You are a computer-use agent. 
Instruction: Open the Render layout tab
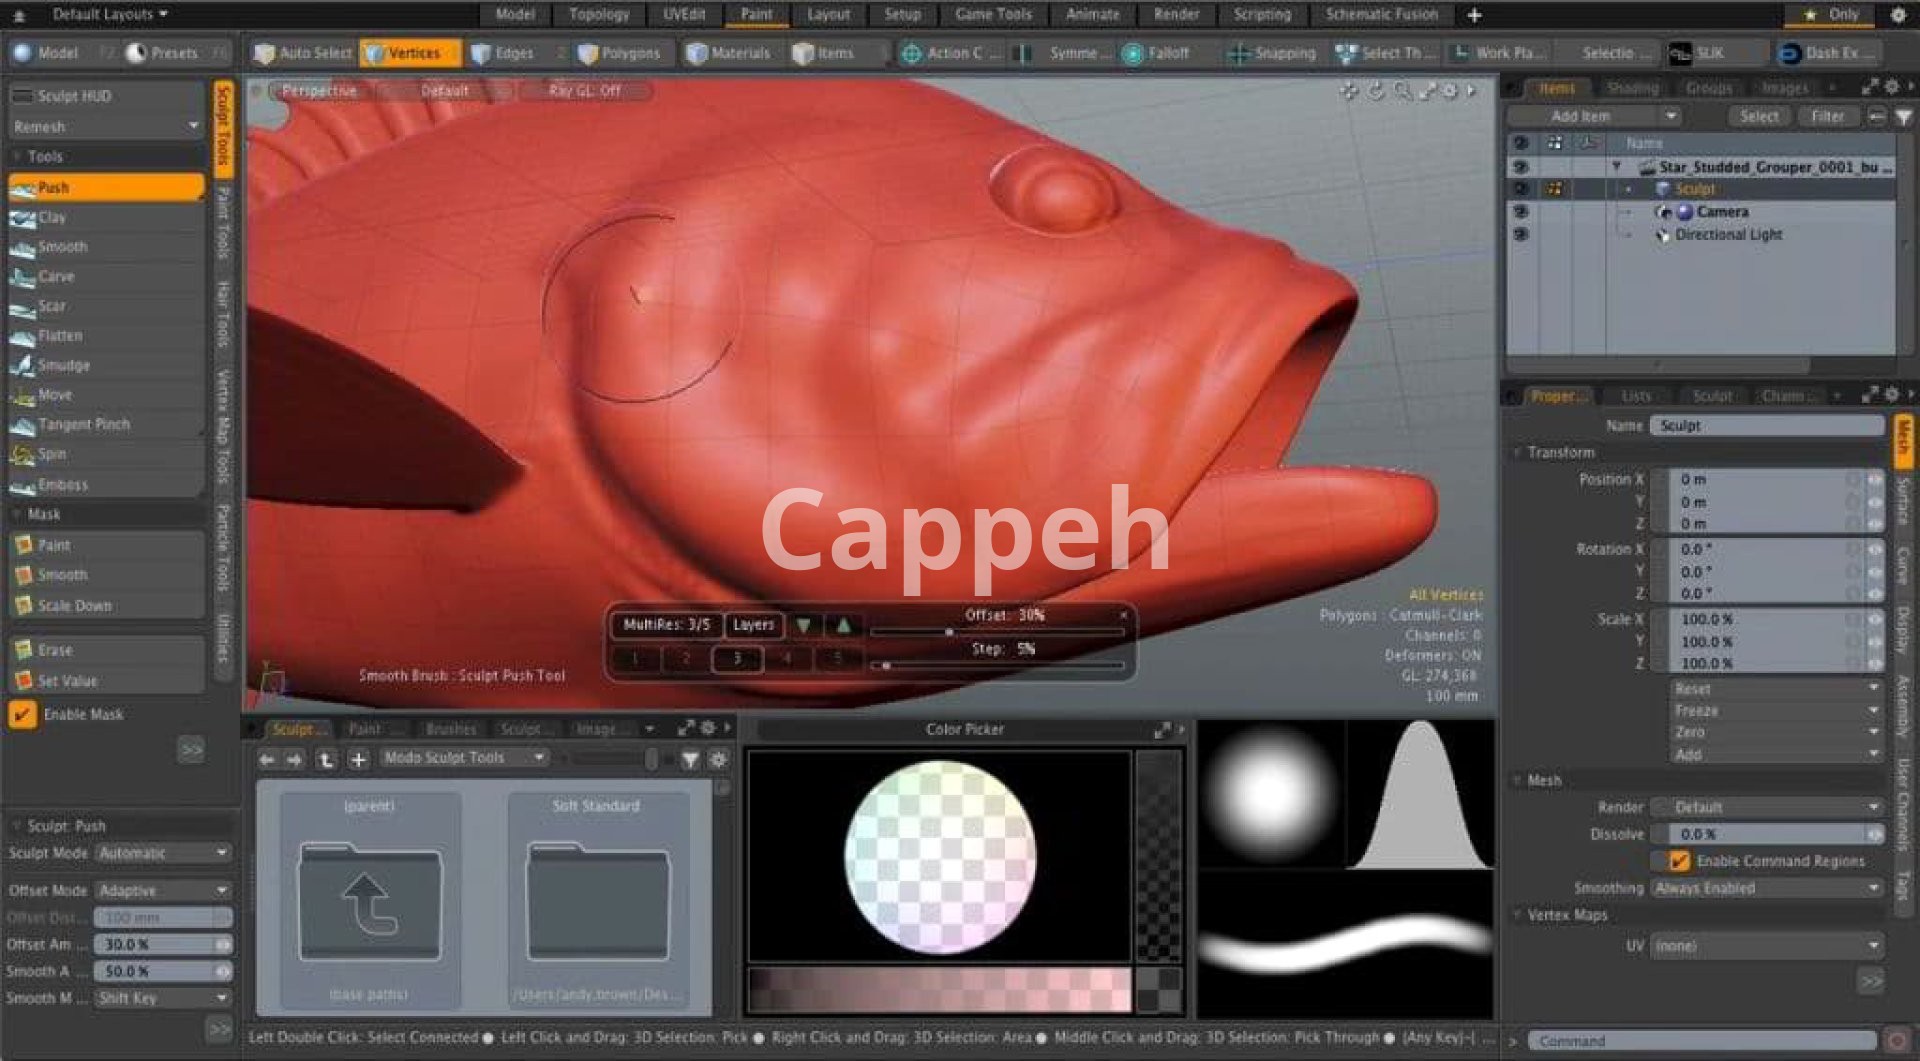coord(1176,14)
